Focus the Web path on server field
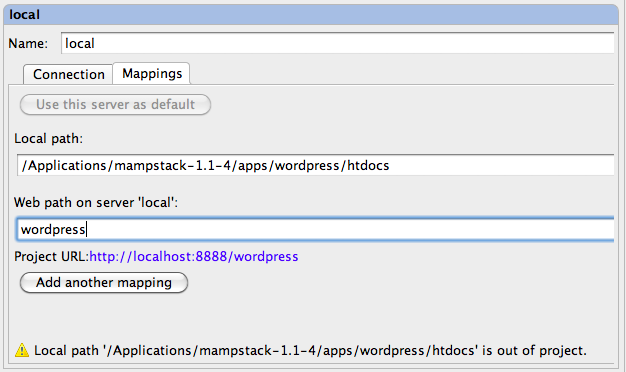This screenshot has height=372, width=626. click(x=315, y=230)
